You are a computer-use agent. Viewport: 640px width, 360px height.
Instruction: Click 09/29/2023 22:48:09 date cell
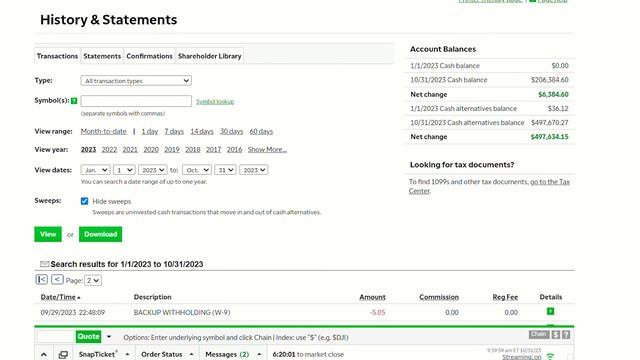[x=73, y=312]
